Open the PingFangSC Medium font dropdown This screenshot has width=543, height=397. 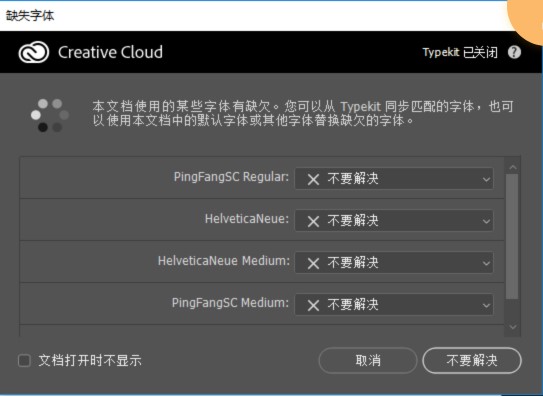pos(394,305)
